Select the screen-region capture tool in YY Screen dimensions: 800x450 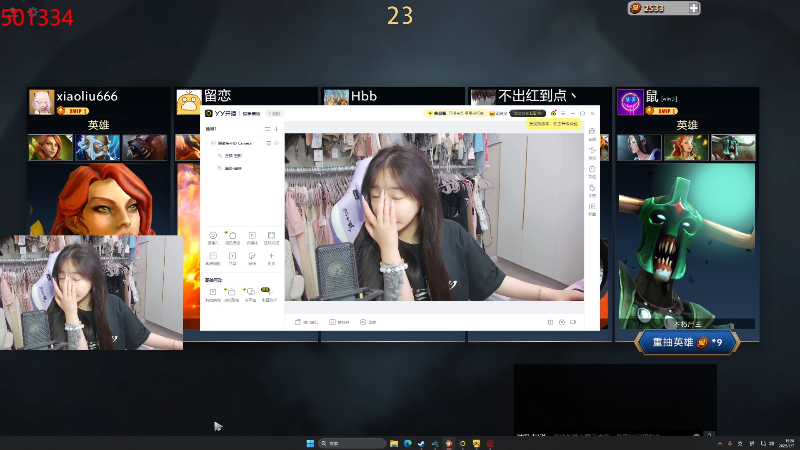pyautogui.click(x=271, y=237)
